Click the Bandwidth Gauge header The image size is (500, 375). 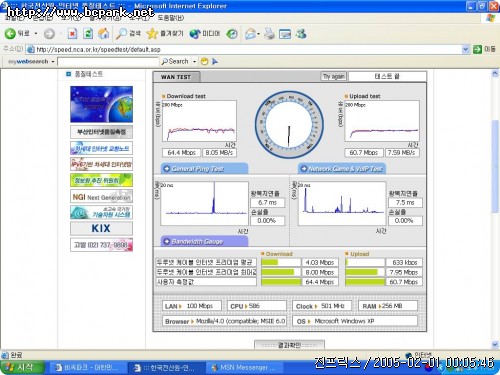pyautogui.click(x=205, y=241)
